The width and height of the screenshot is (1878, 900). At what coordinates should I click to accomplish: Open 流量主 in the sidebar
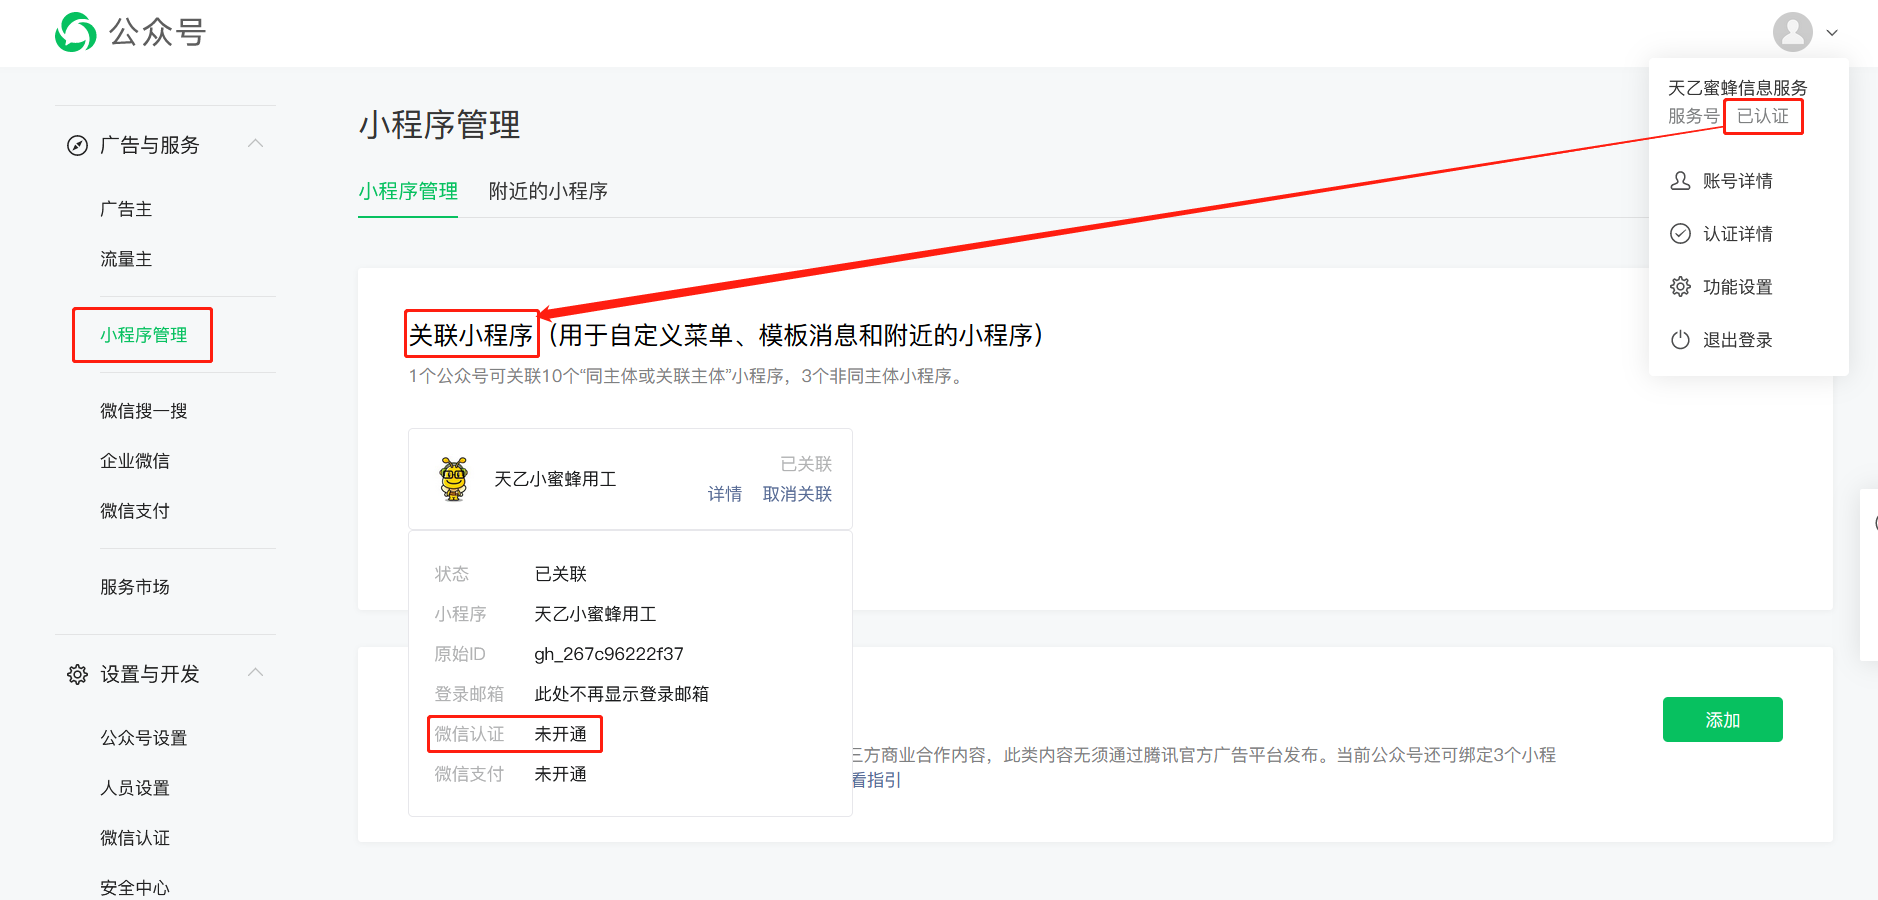tap(126, 259)
